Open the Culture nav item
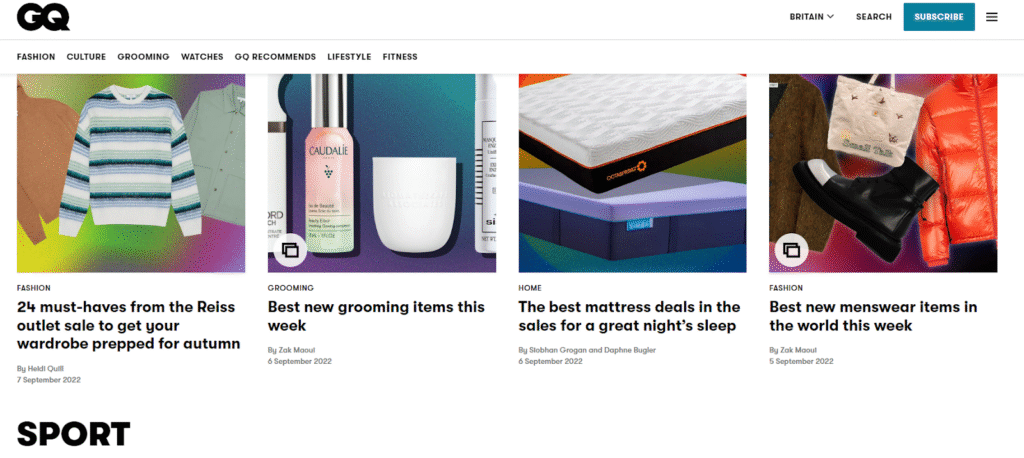1024x458 pixels. click(86, 57)
